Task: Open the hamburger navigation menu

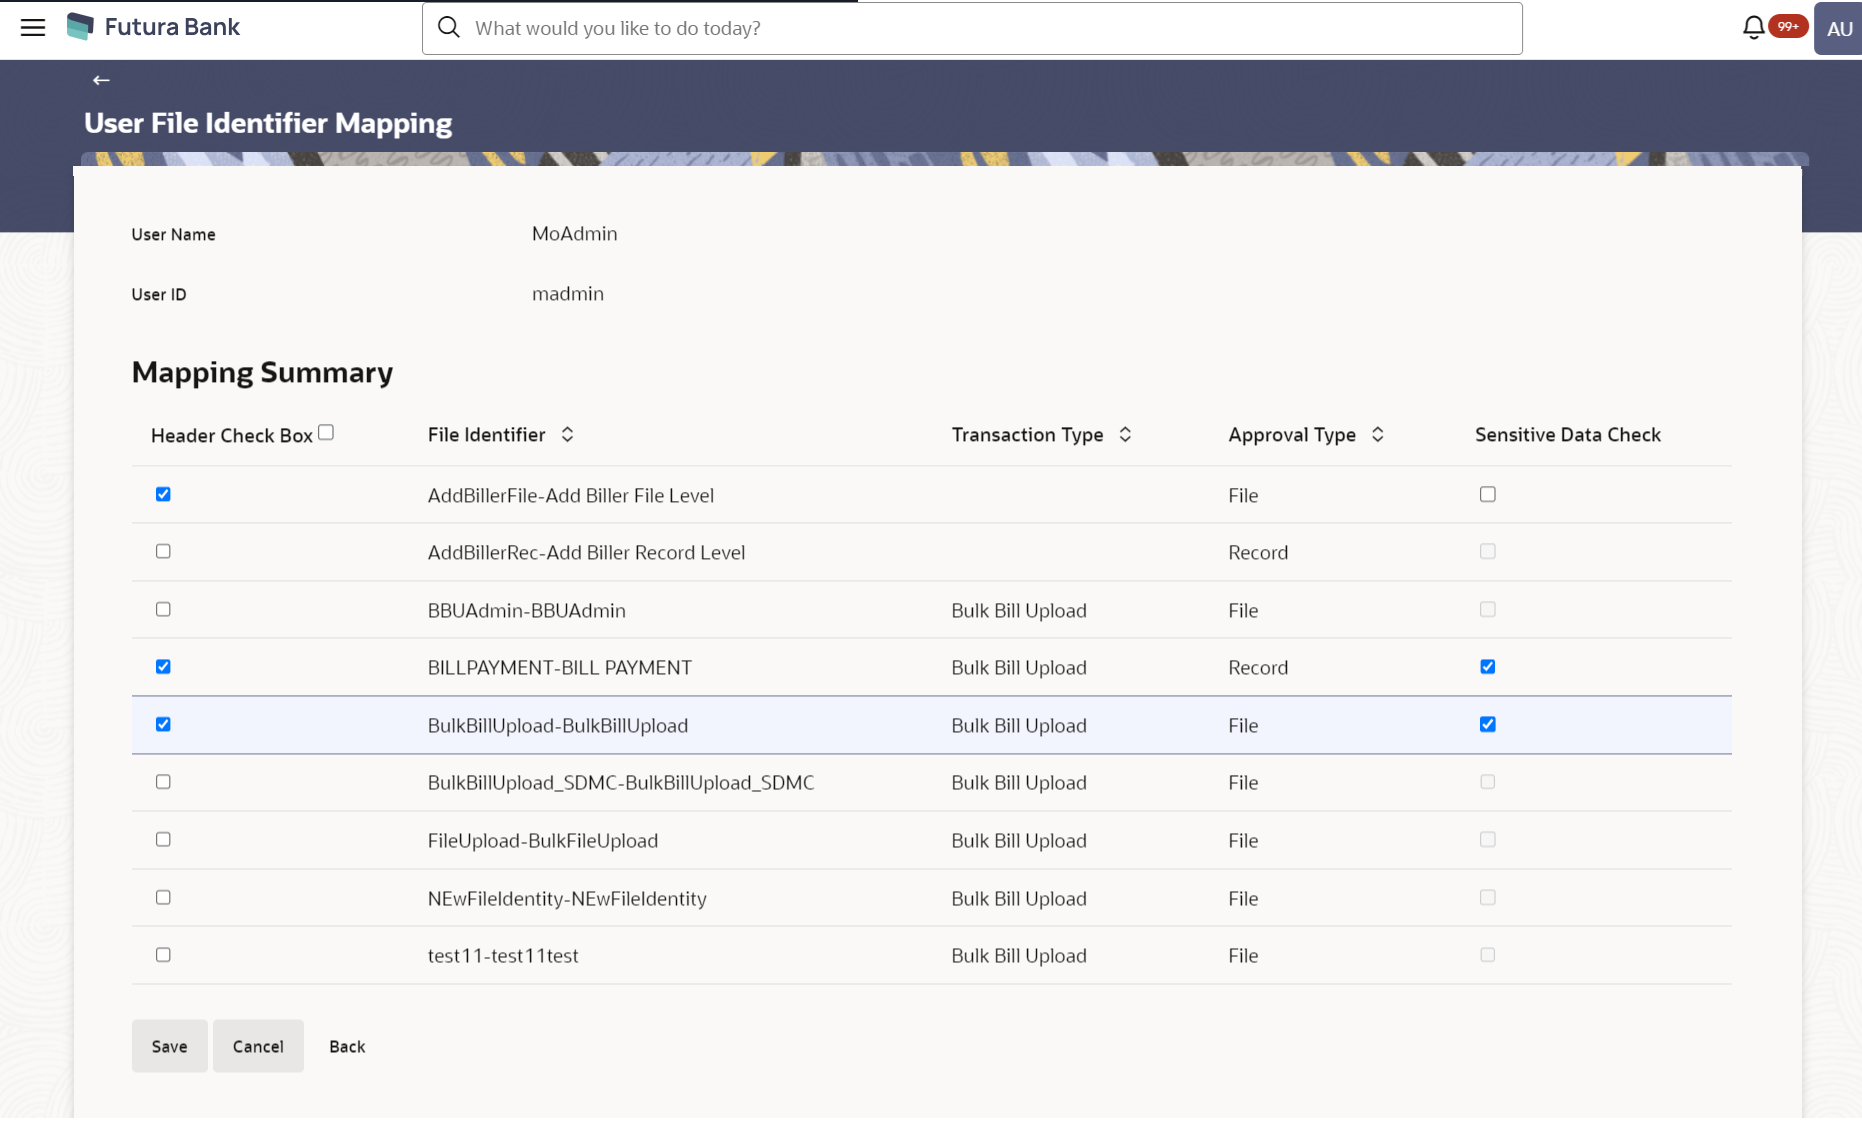Action: click(33, 28)
